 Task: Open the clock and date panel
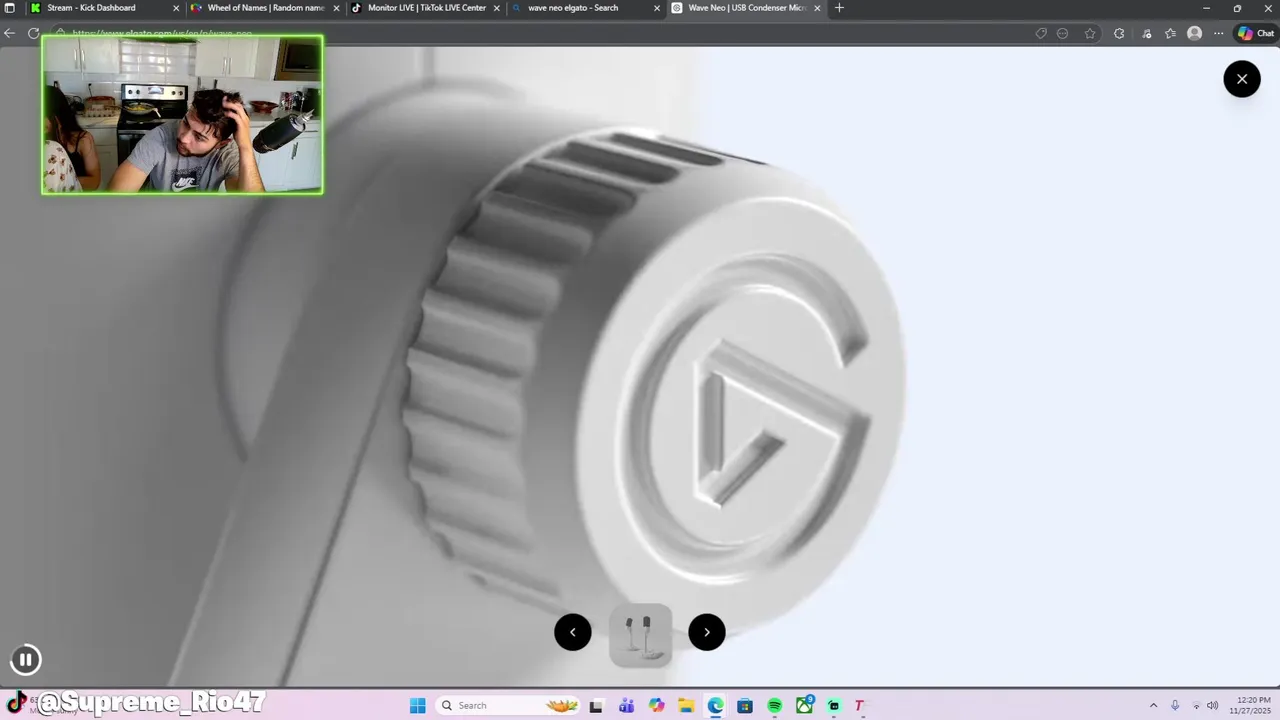1252,706
